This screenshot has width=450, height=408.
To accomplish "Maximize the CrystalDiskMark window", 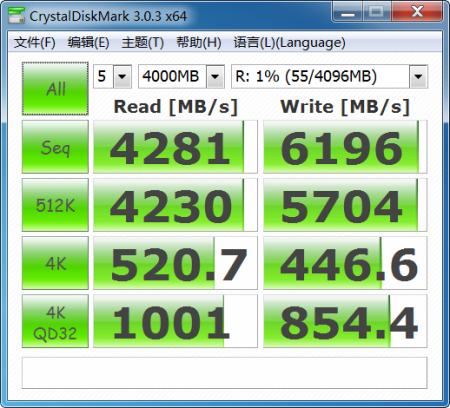I will click(377, 12).
